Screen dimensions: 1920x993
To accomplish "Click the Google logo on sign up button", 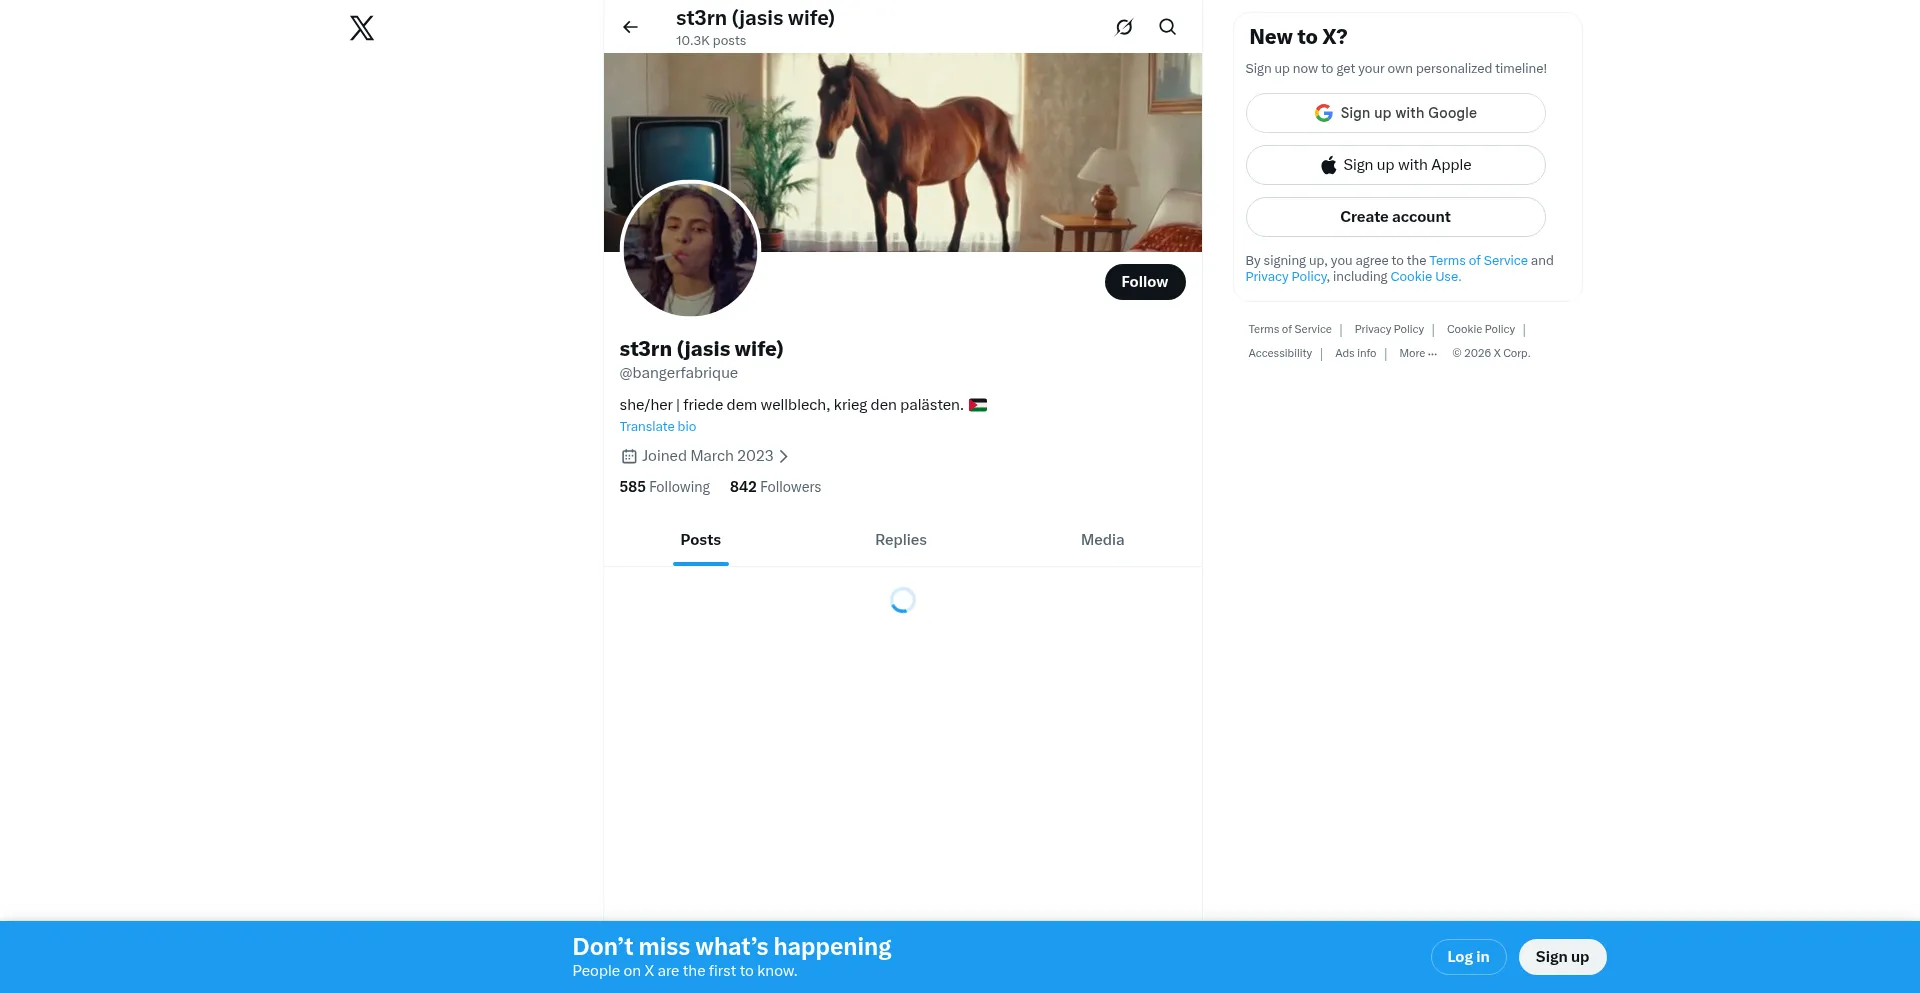I will [1323, 113].
